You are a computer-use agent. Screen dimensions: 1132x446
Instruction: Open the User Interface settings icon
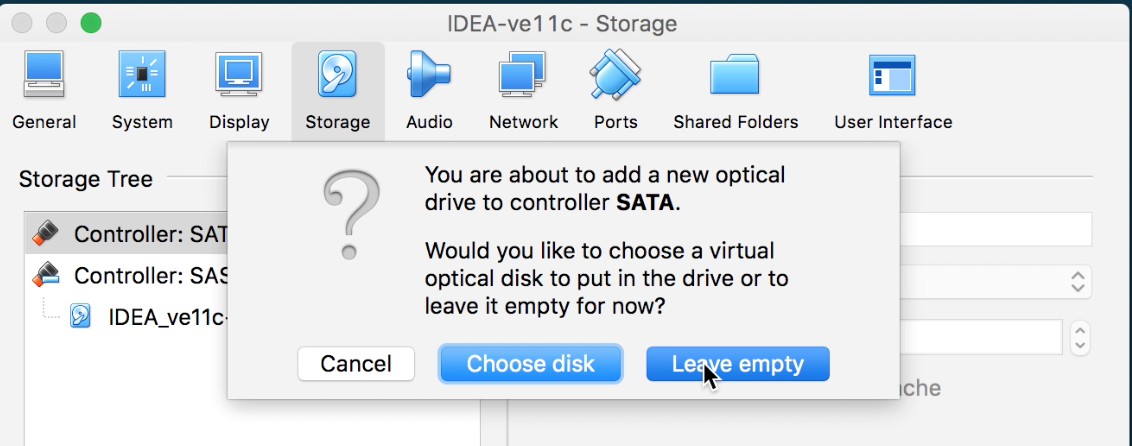click(893, 91)
